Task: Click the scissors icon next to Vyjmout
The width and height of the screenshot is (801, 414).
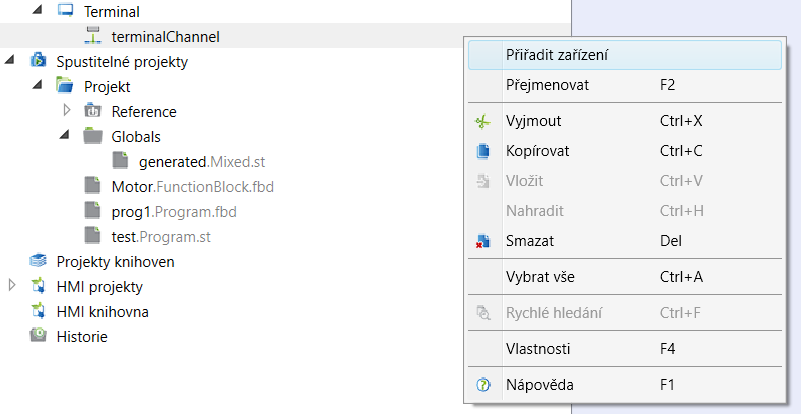Action: pyautogui.click(x=483, y=122)
